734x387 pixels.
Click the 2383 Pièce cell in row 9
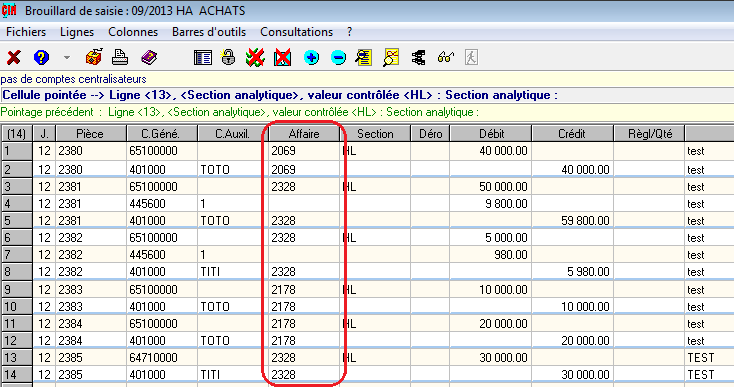click(x=91, y=289)
